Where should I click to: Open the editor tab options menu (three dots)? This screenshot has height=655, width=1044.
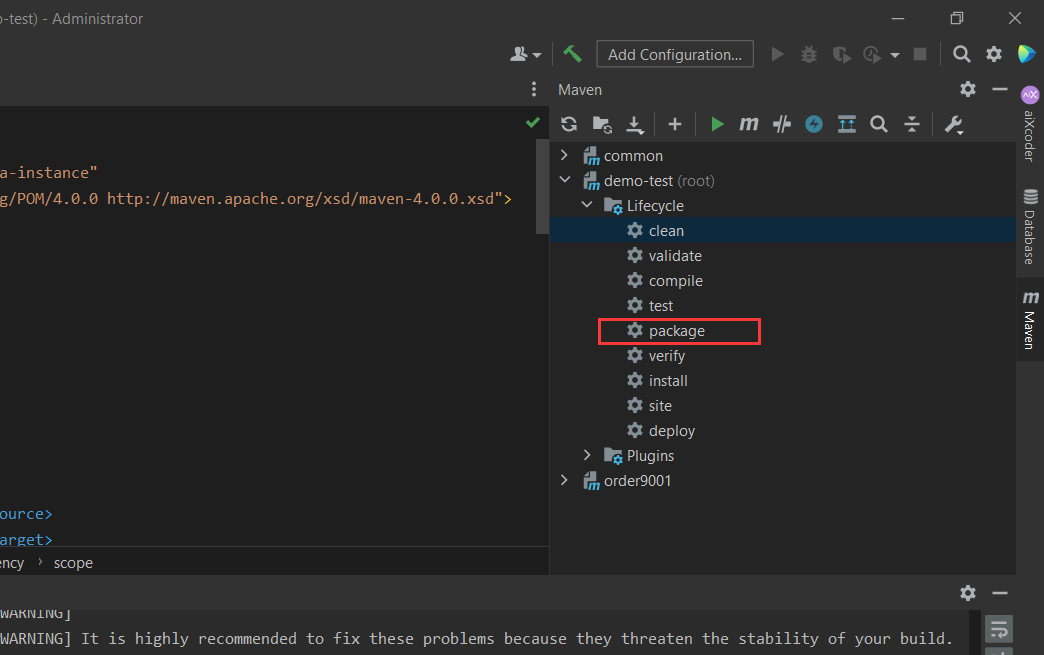[533, 89]
